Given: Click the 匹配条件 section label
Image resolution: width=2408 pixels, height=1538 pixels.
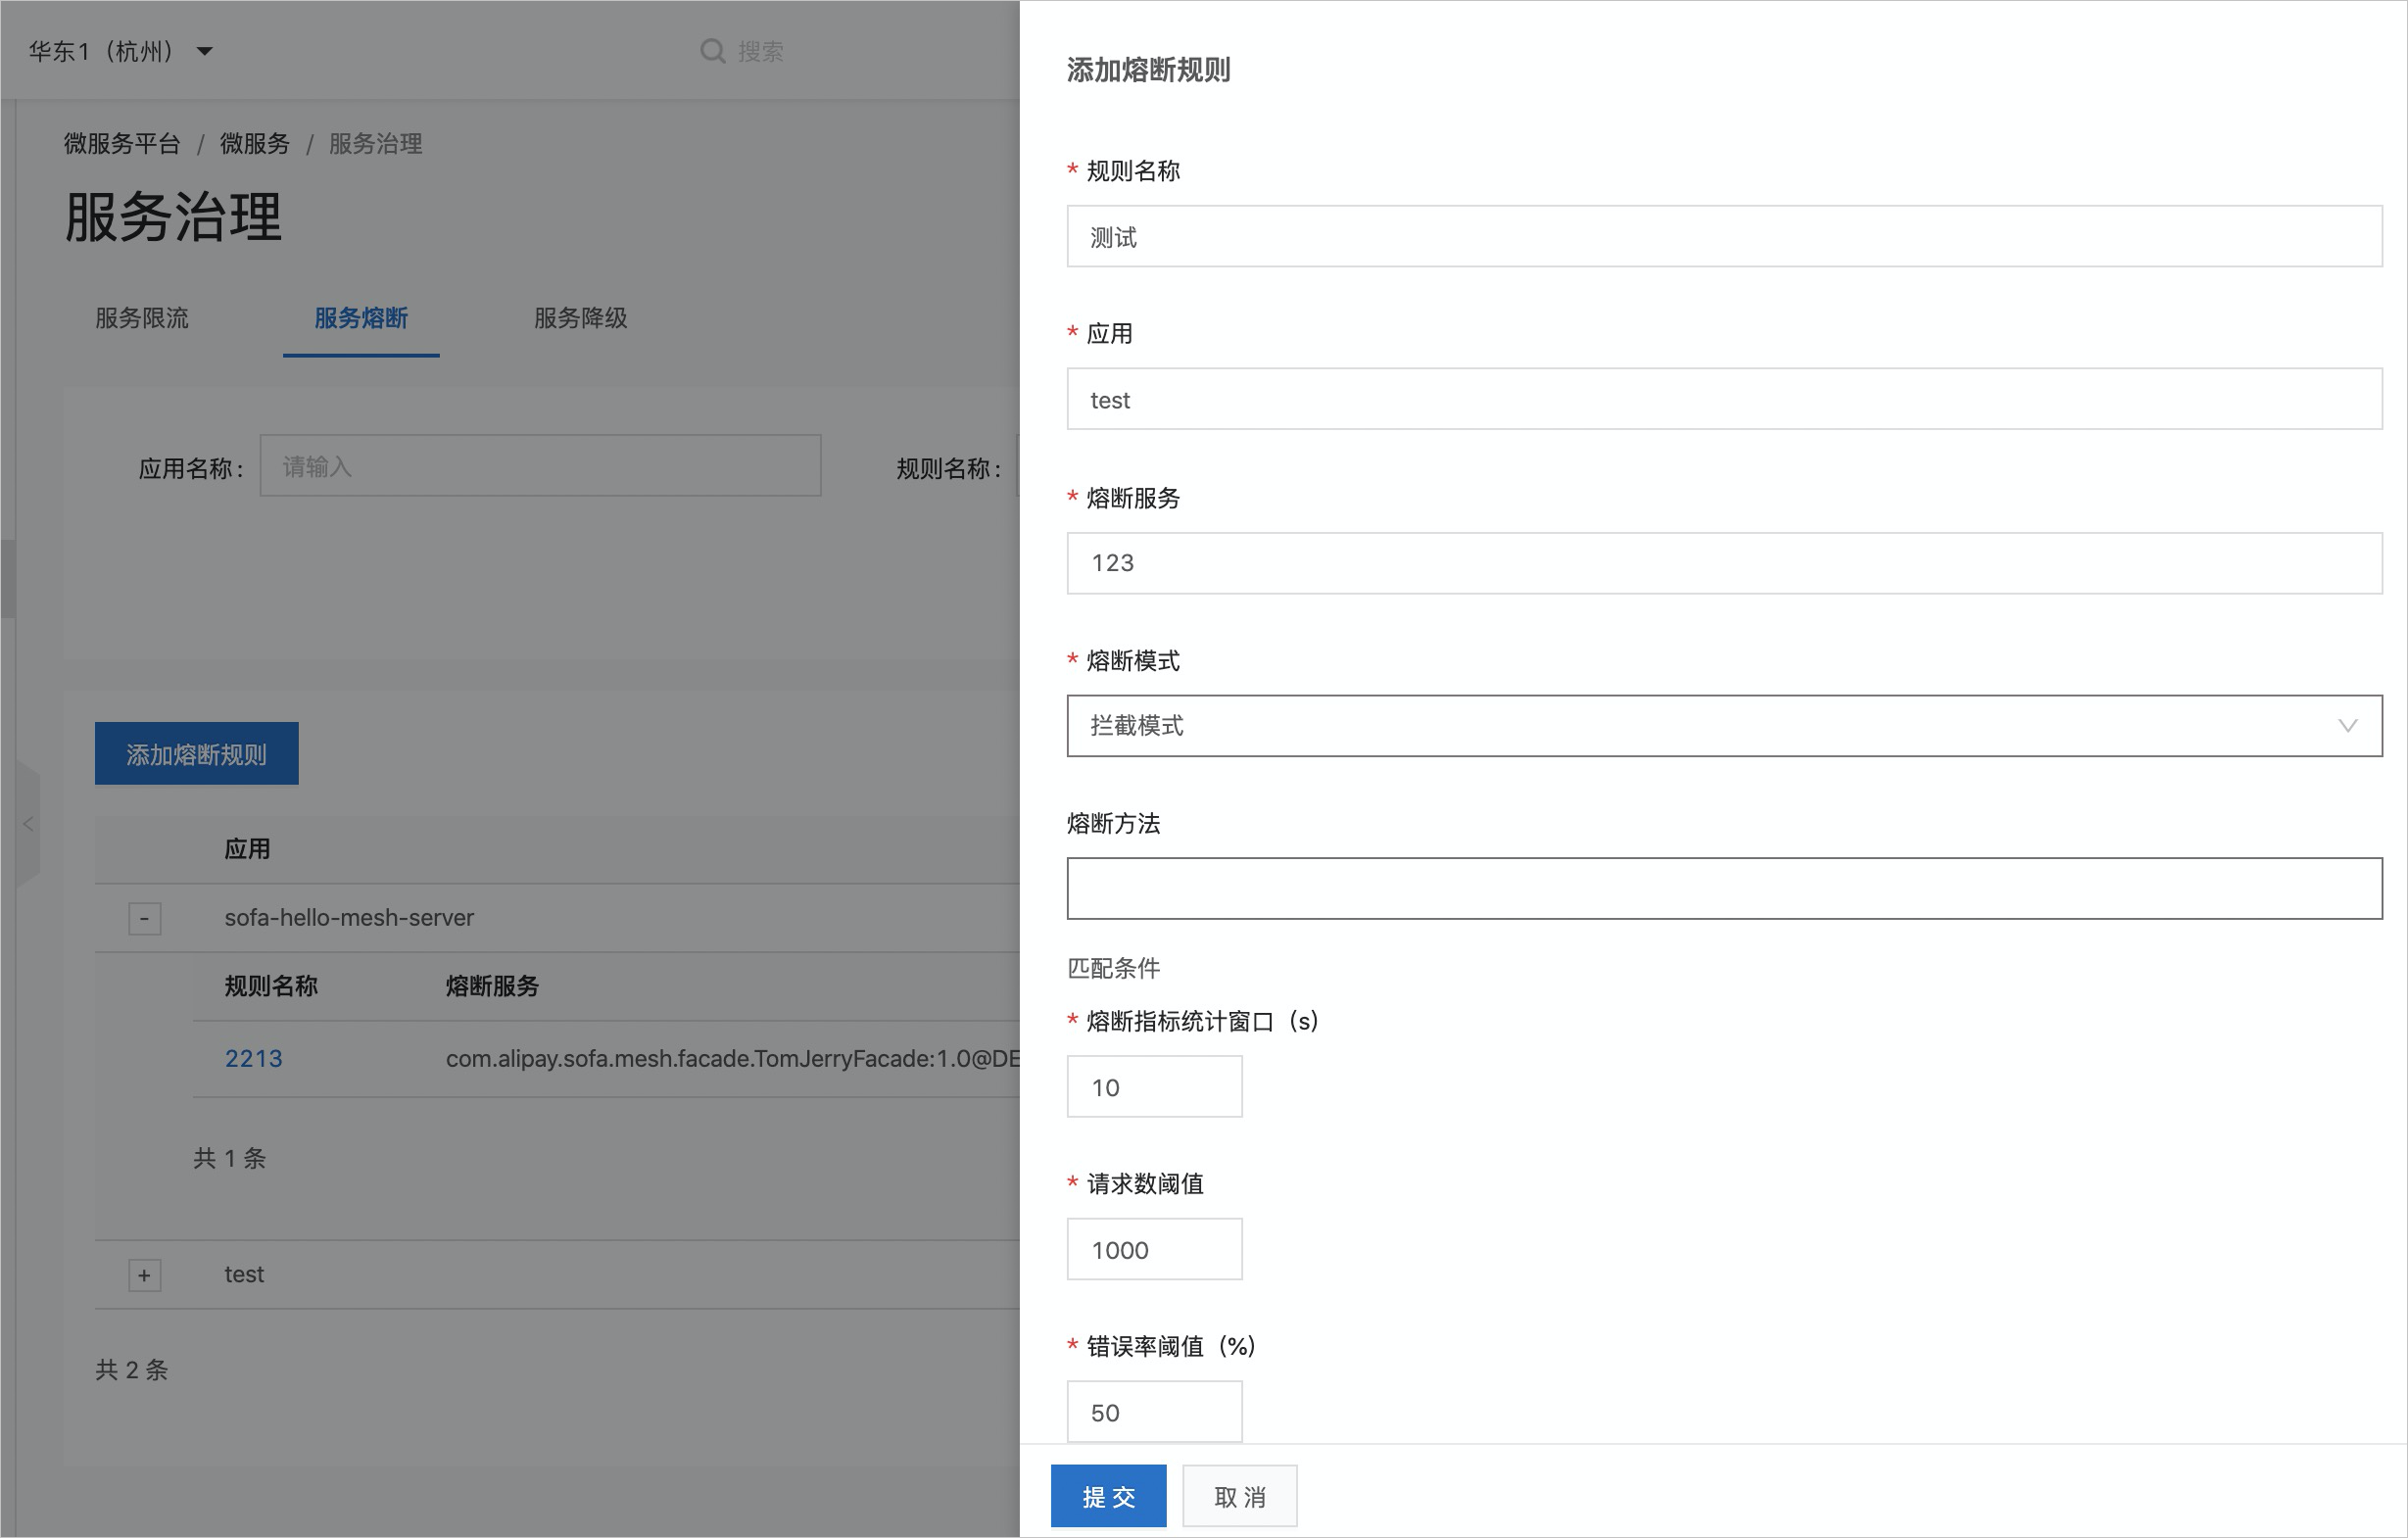Looking at the screenshot, I should [x=1114, y=968].
